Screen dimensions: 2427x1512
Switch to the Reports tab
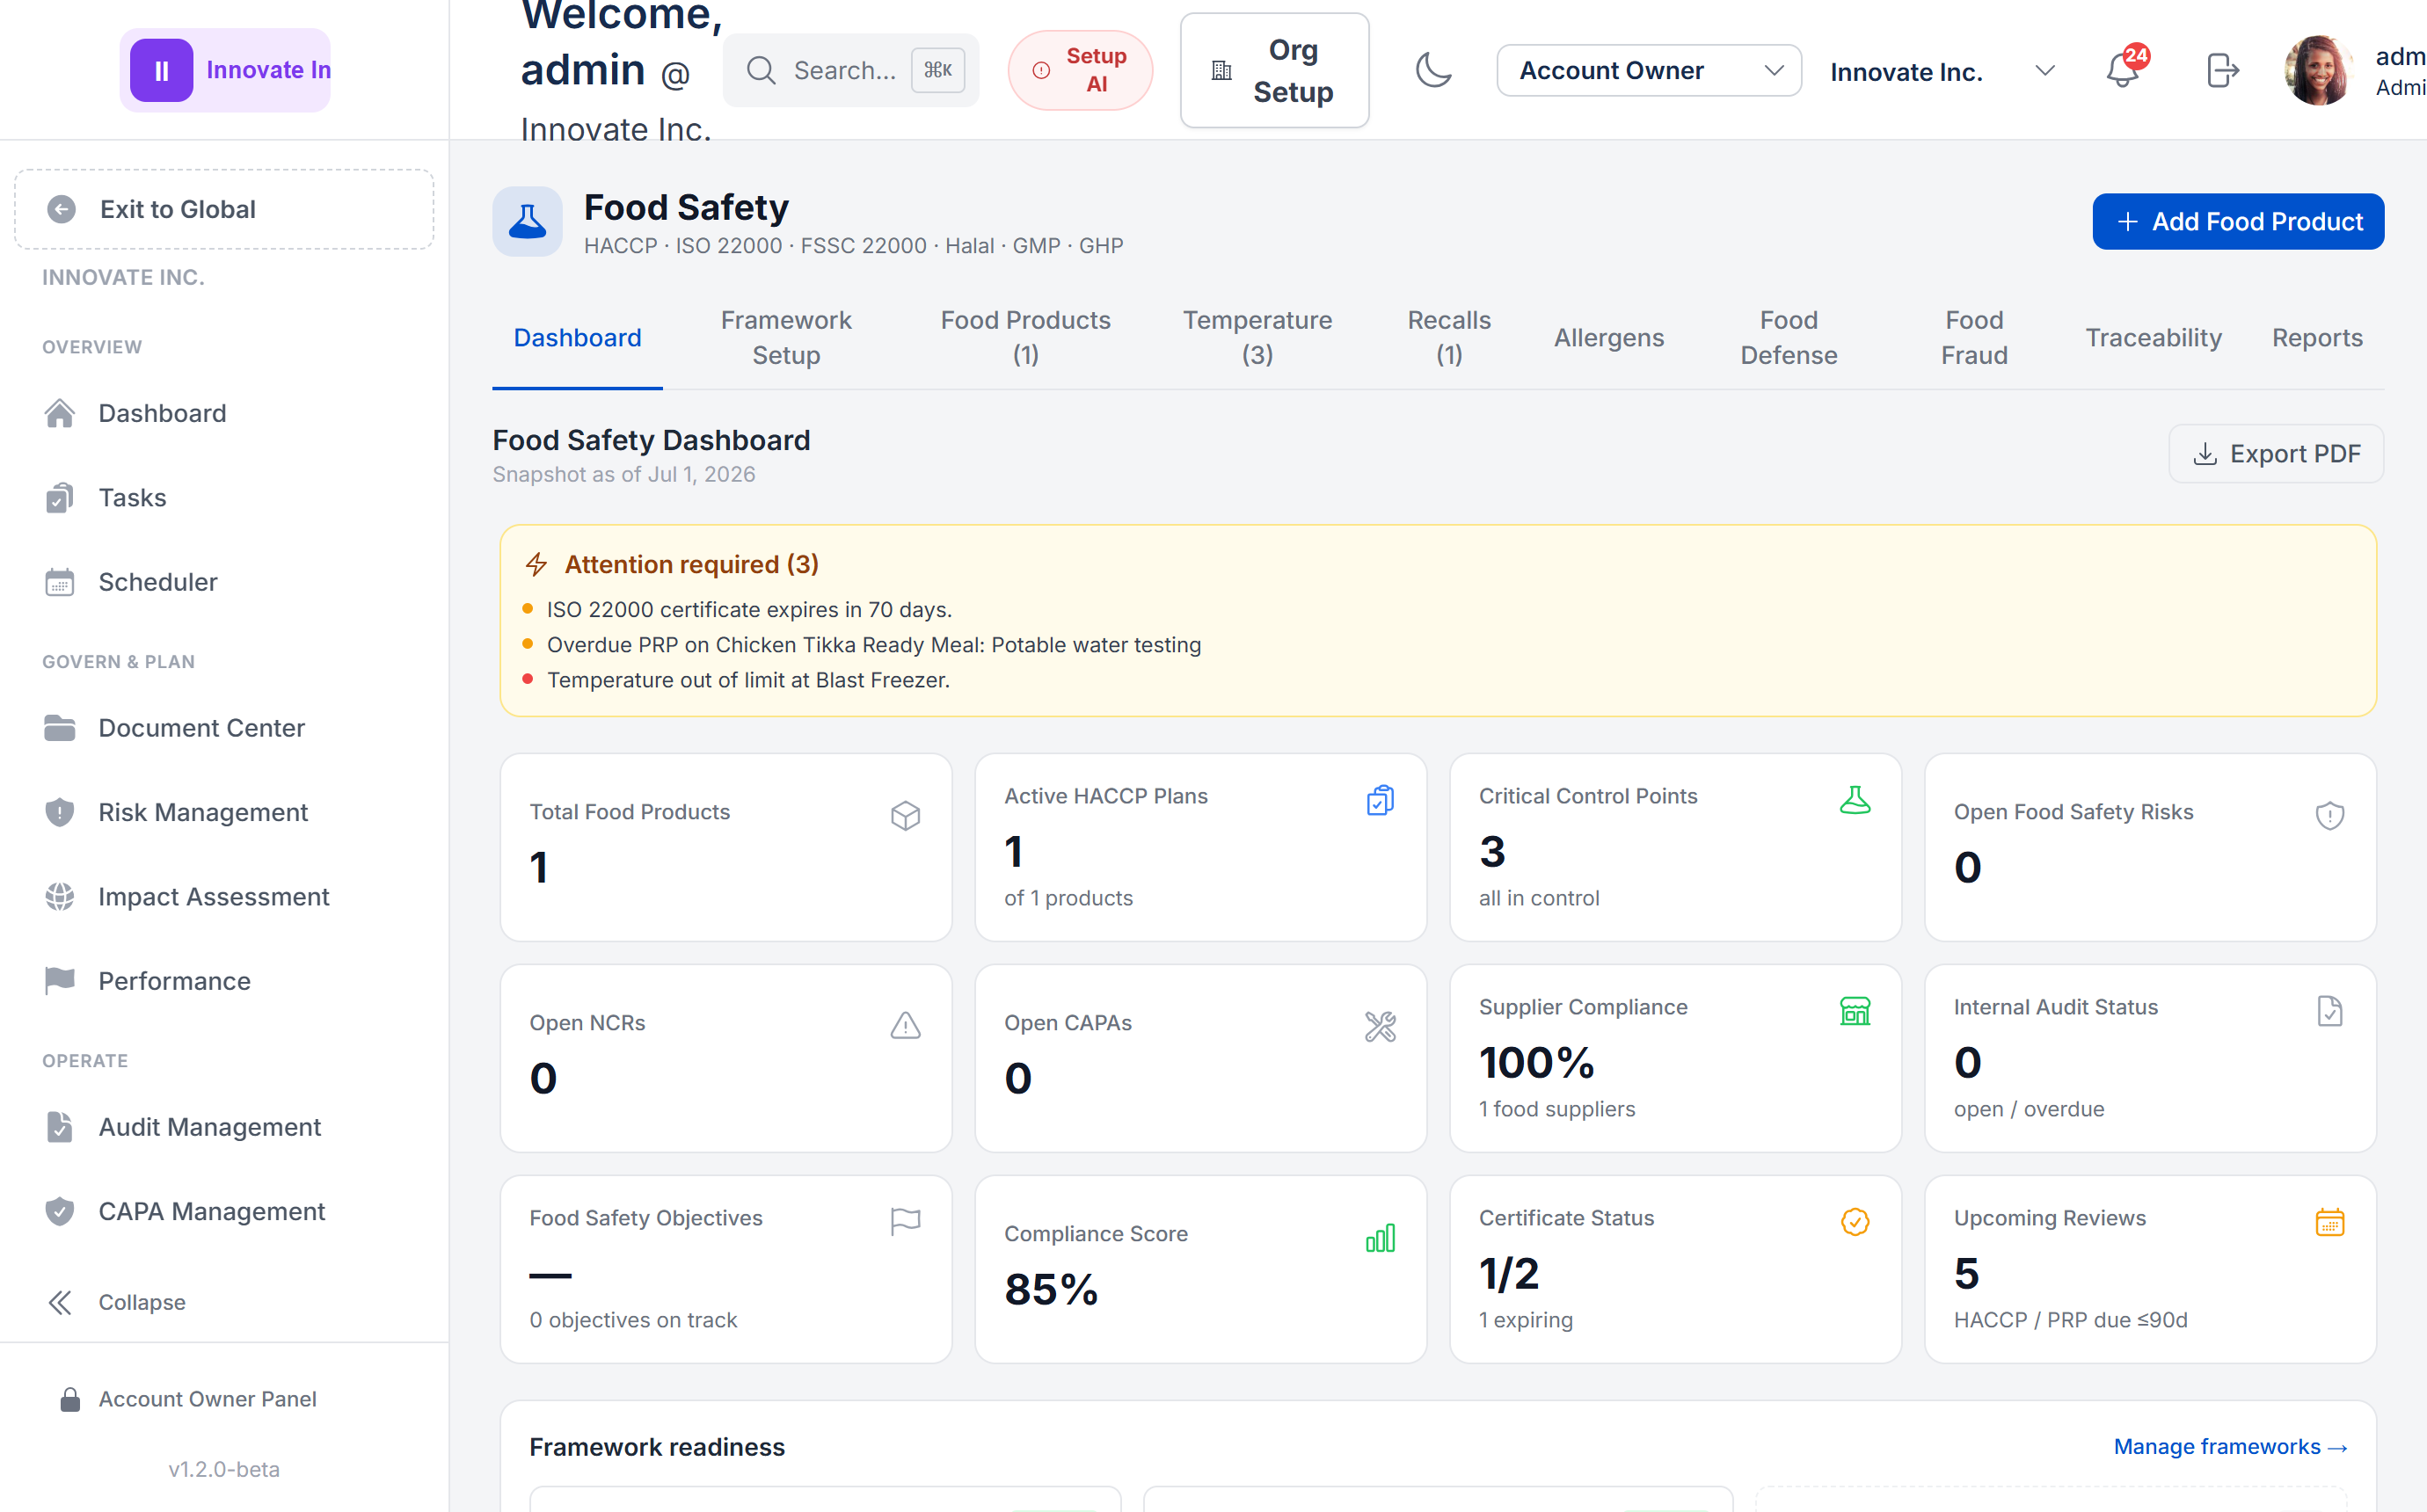2317,338
